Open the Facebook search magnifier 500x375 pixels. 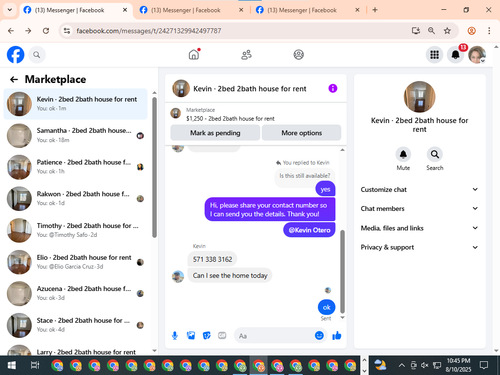click(x=37, y=55)
